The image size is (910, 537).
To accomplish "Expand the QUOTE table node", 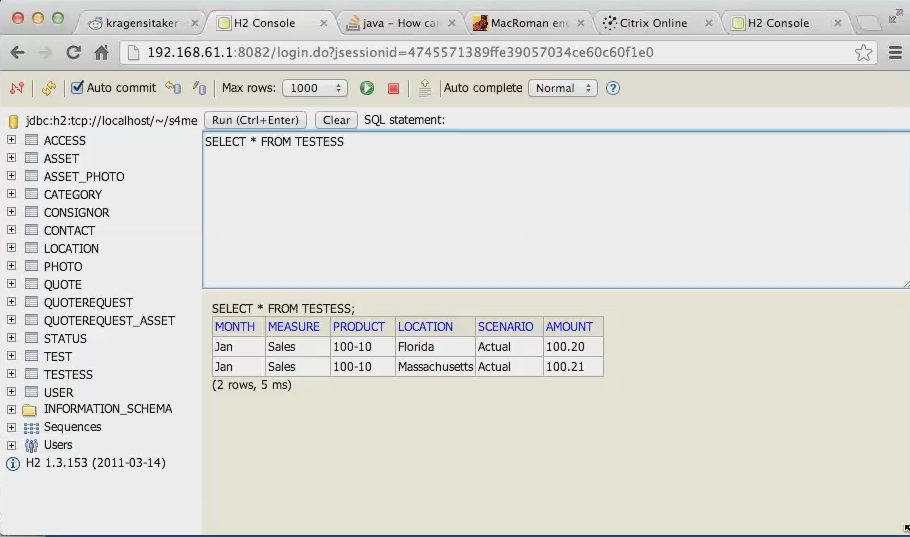I will coord(11,283).
